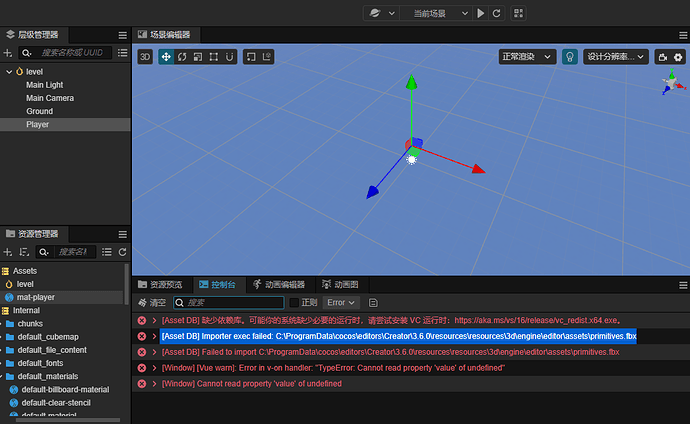Enable the 正则 regex checkbox
690x424 pixels.
[x=294, y=303]
